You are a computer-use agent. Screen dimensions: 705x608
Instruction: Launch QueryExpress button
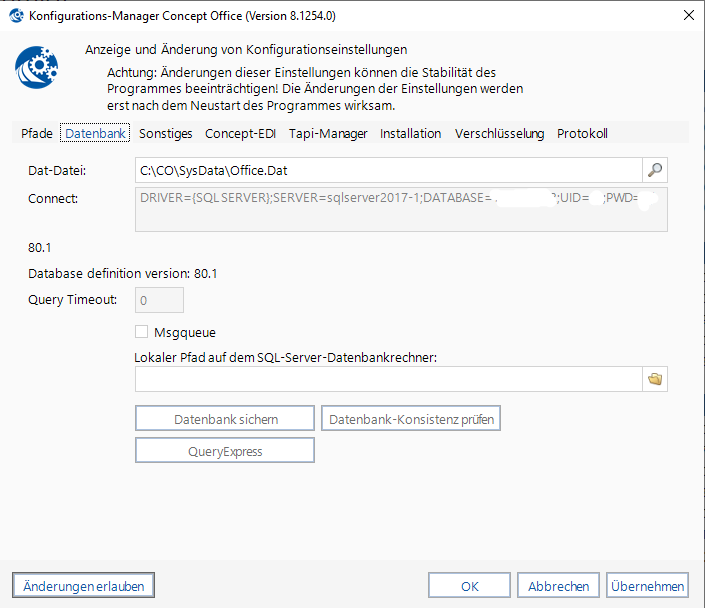coord(225,451)
